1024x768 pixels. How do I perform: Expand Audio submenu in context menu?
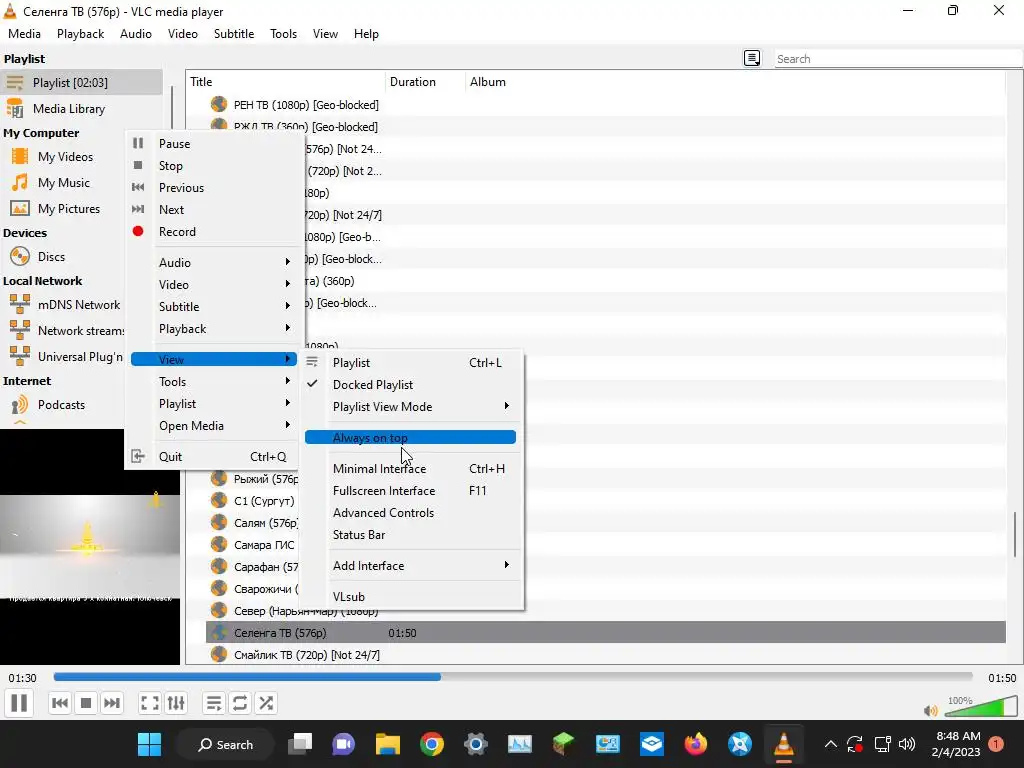[214, 263]
